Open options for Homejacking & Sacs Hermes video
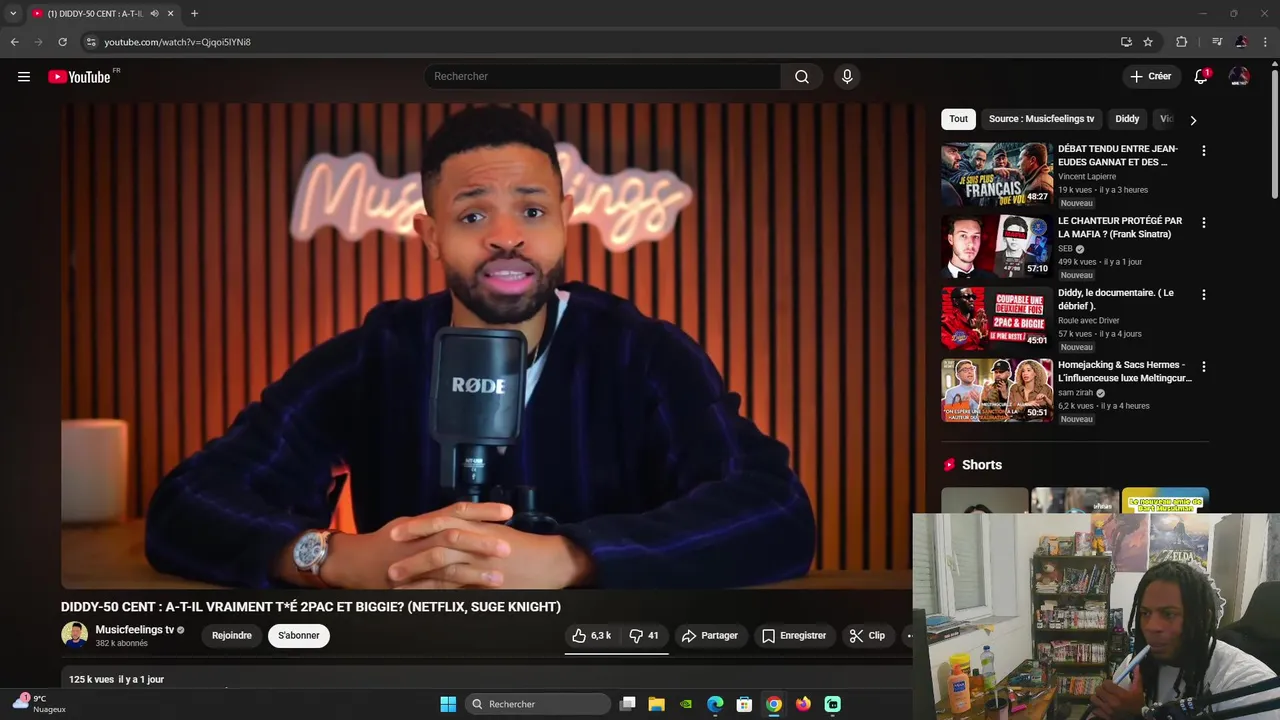 coord(1203,367)
